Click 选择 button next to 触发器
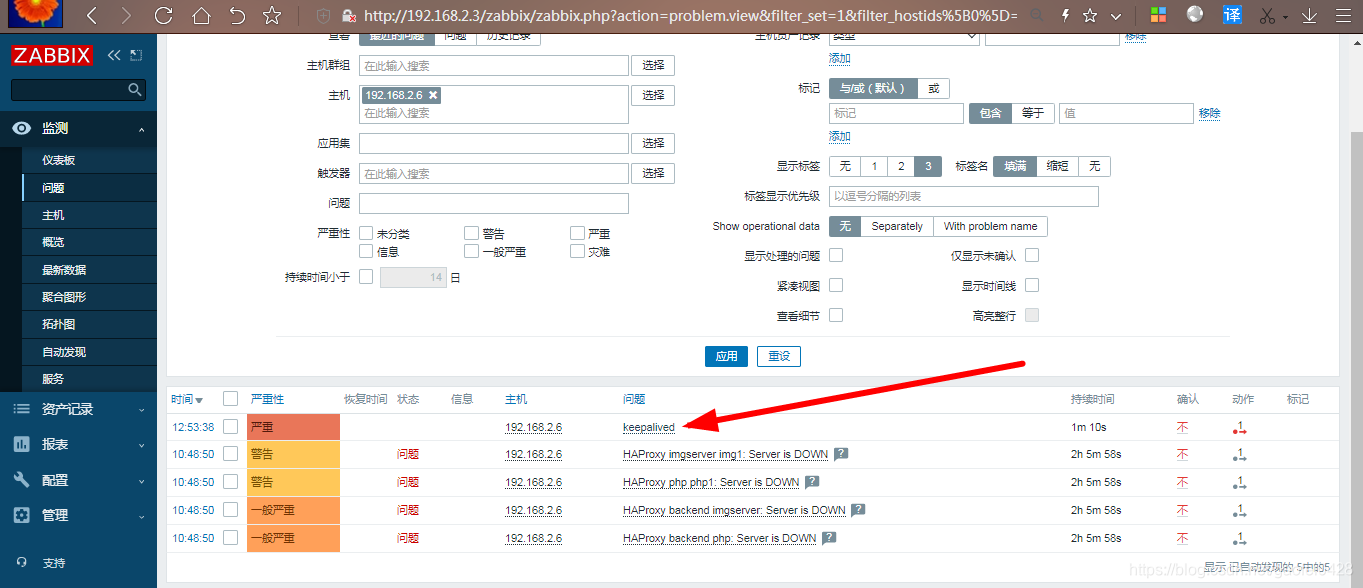1363x588 pixels. [653, 173]
